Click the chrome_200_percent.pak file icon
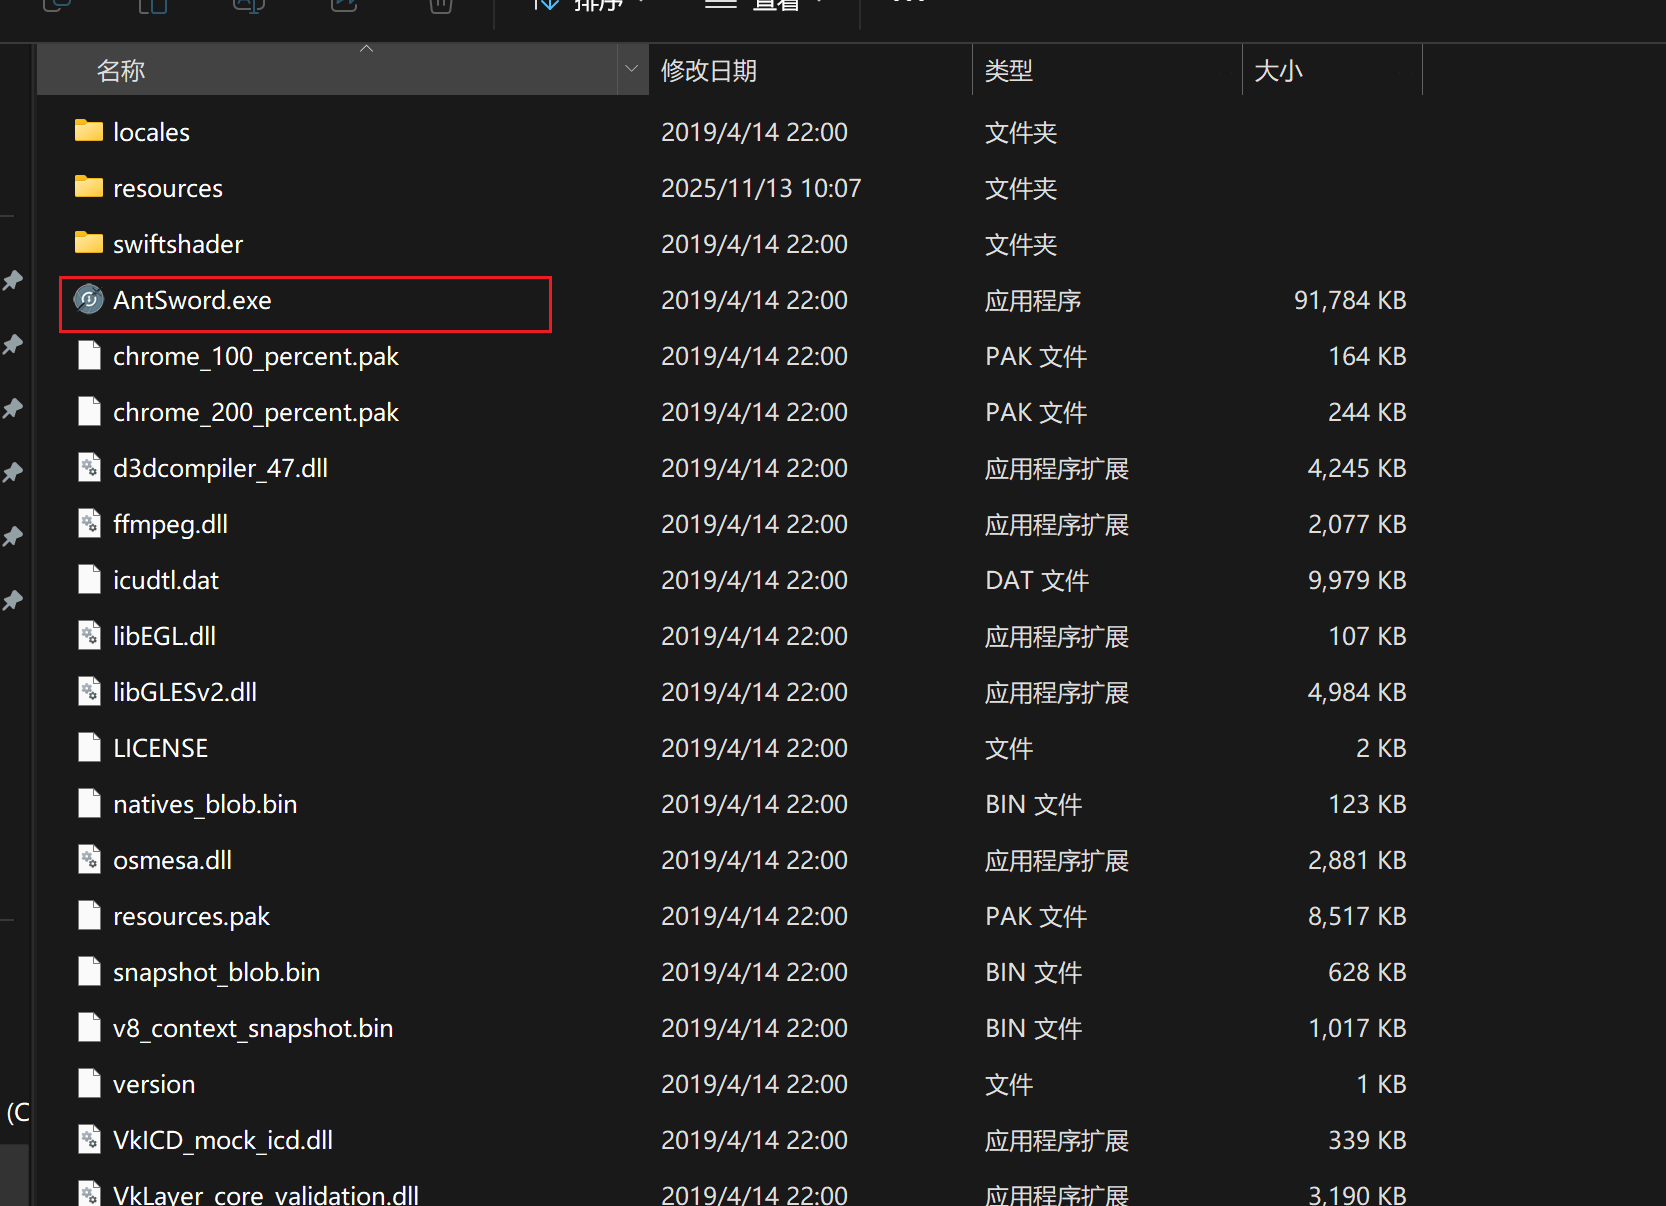Viewport: 1666px width, 1206px height. click(89, 411)
